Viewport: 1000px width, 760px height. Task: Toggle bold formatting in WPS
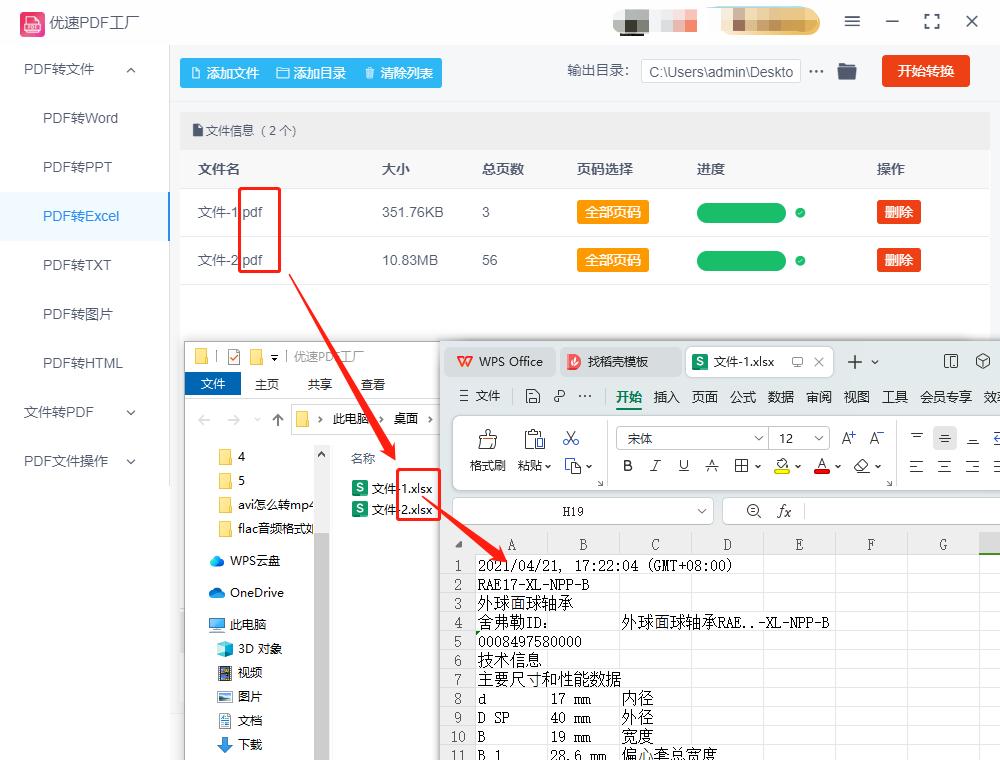click(x=628, y=466)
